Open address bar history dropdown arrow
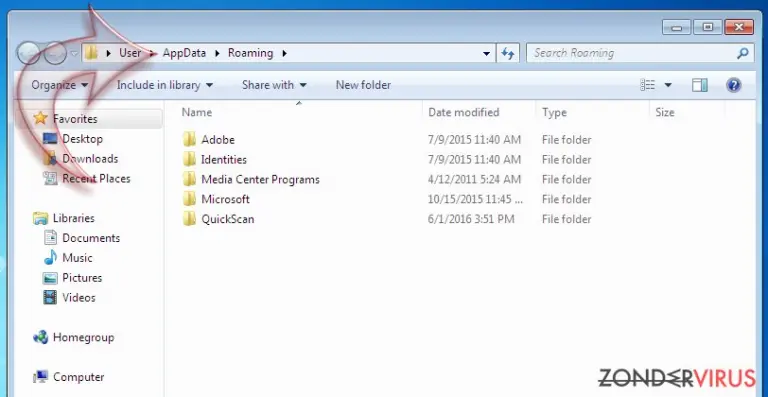This screenshot has height=397, width=768. click(x=486, y=53)
